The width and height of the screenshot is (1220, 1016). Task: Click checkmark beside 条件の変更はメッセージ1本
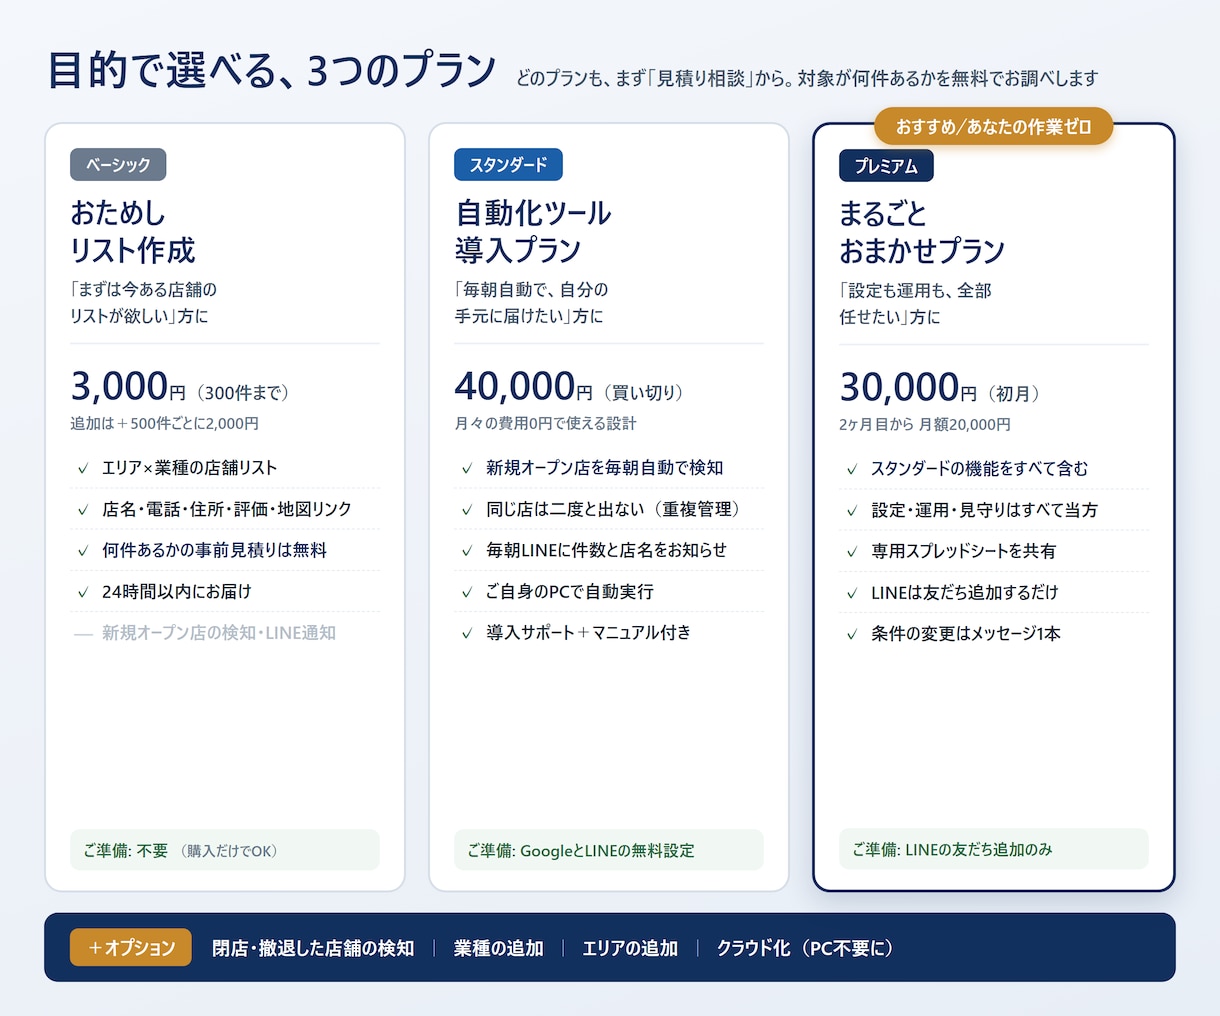pyautogui.click(x=852, y=634)
